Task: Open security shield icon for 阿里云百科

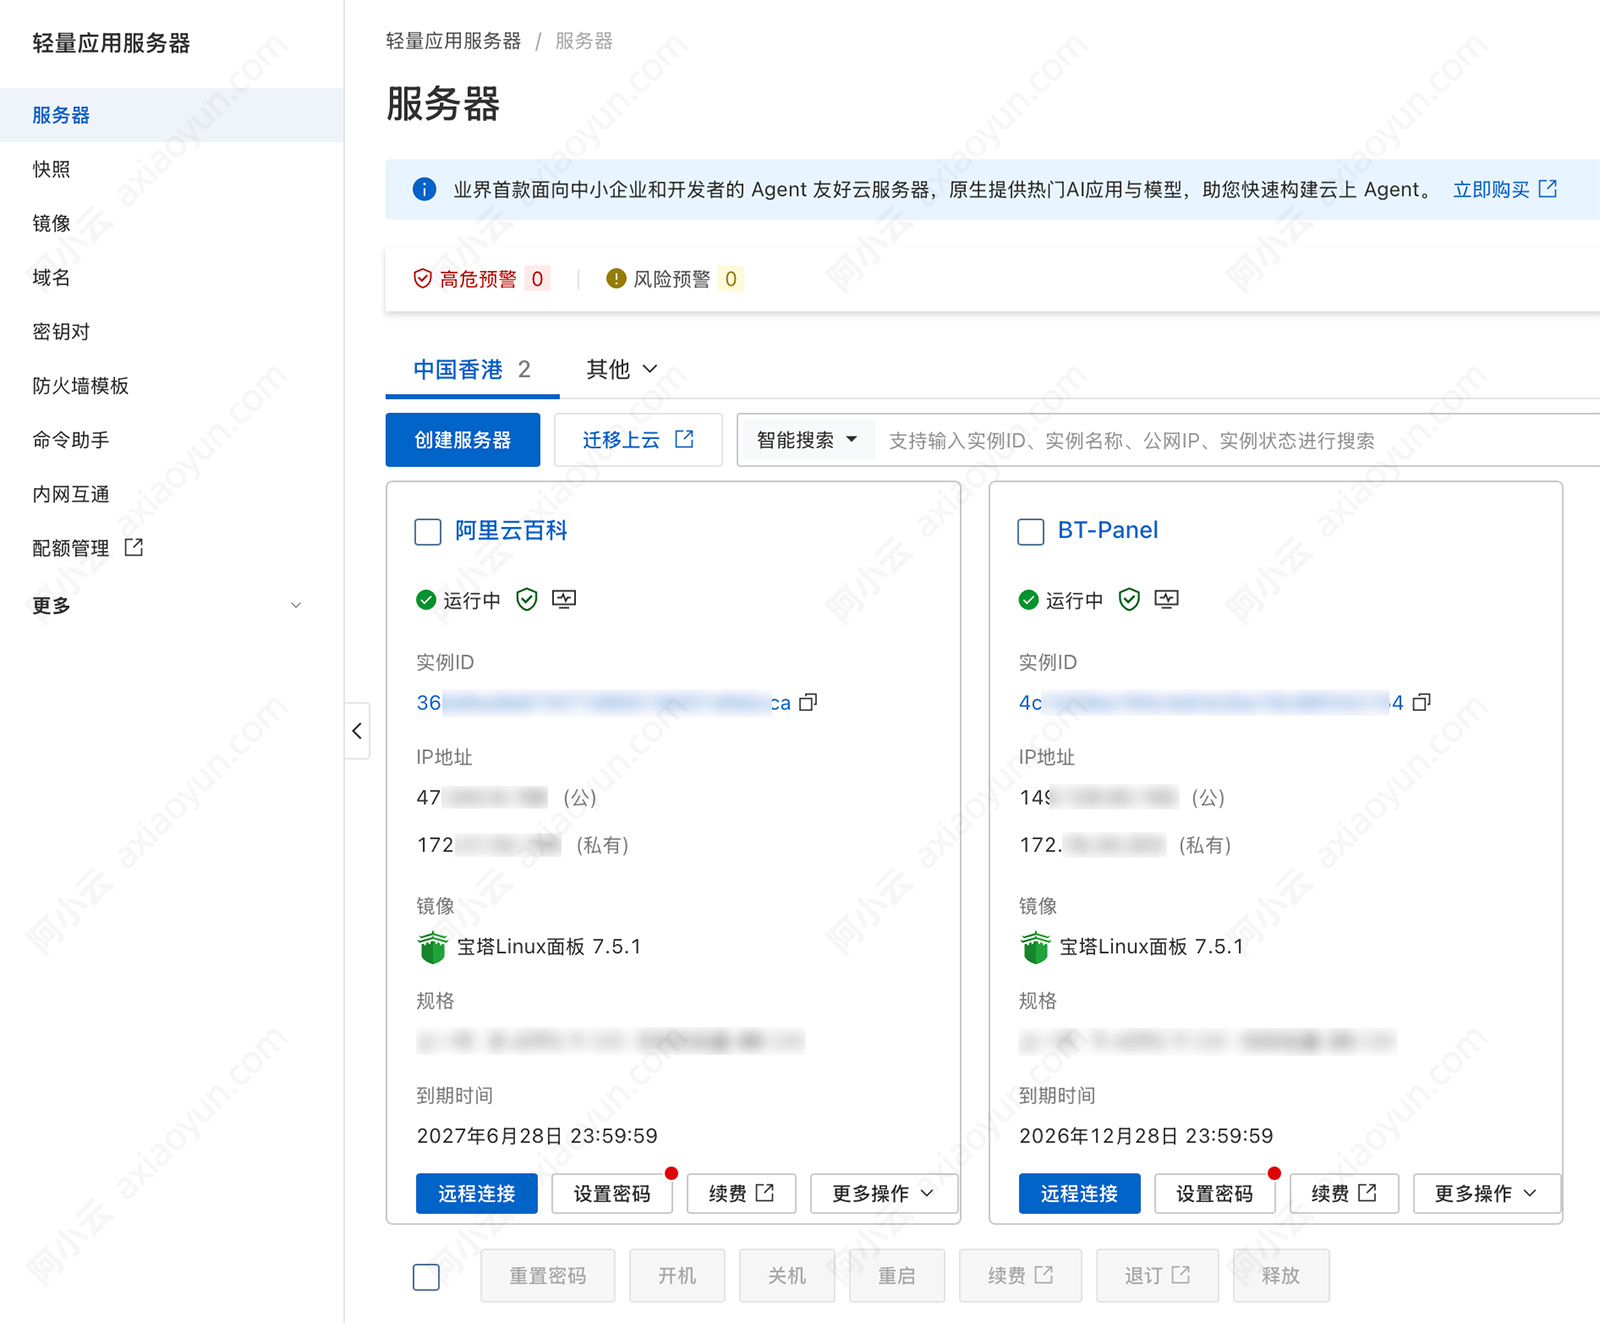Action: coord(527,599)
